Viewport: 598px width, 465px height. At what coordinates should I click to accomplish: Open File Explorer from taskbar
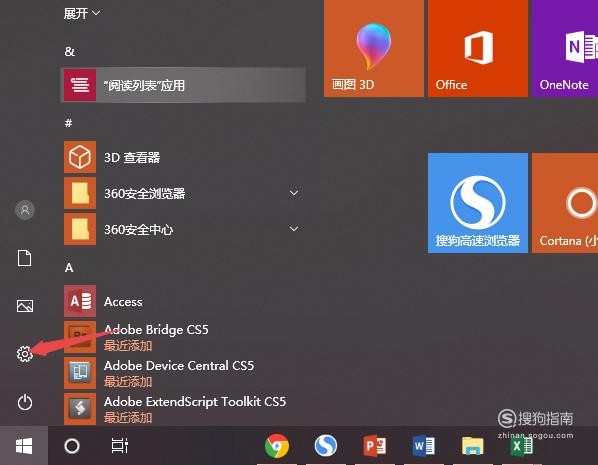(x=473, y=446)
